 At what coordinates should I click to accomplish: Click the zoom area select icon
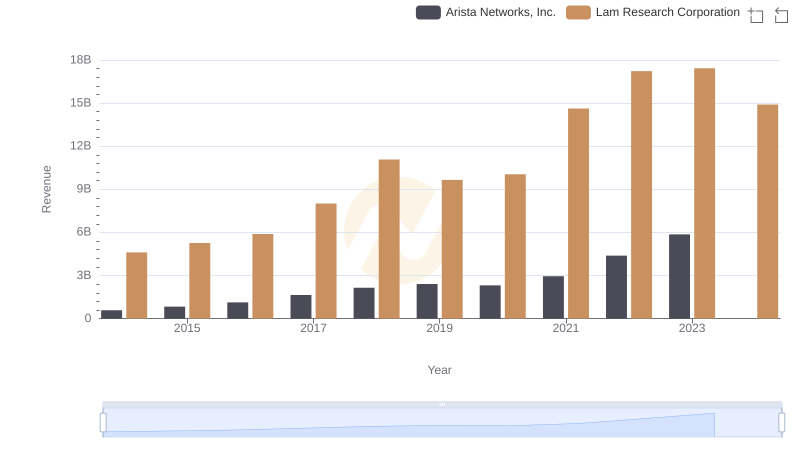point(756,15)
